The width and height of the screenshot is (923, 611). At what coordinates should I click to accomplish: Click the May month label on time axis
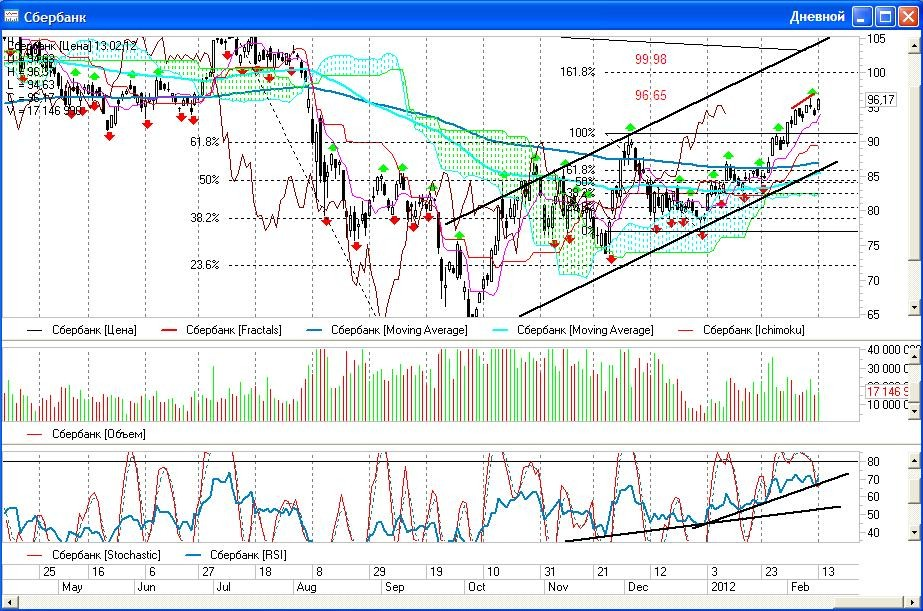point(72,587)
